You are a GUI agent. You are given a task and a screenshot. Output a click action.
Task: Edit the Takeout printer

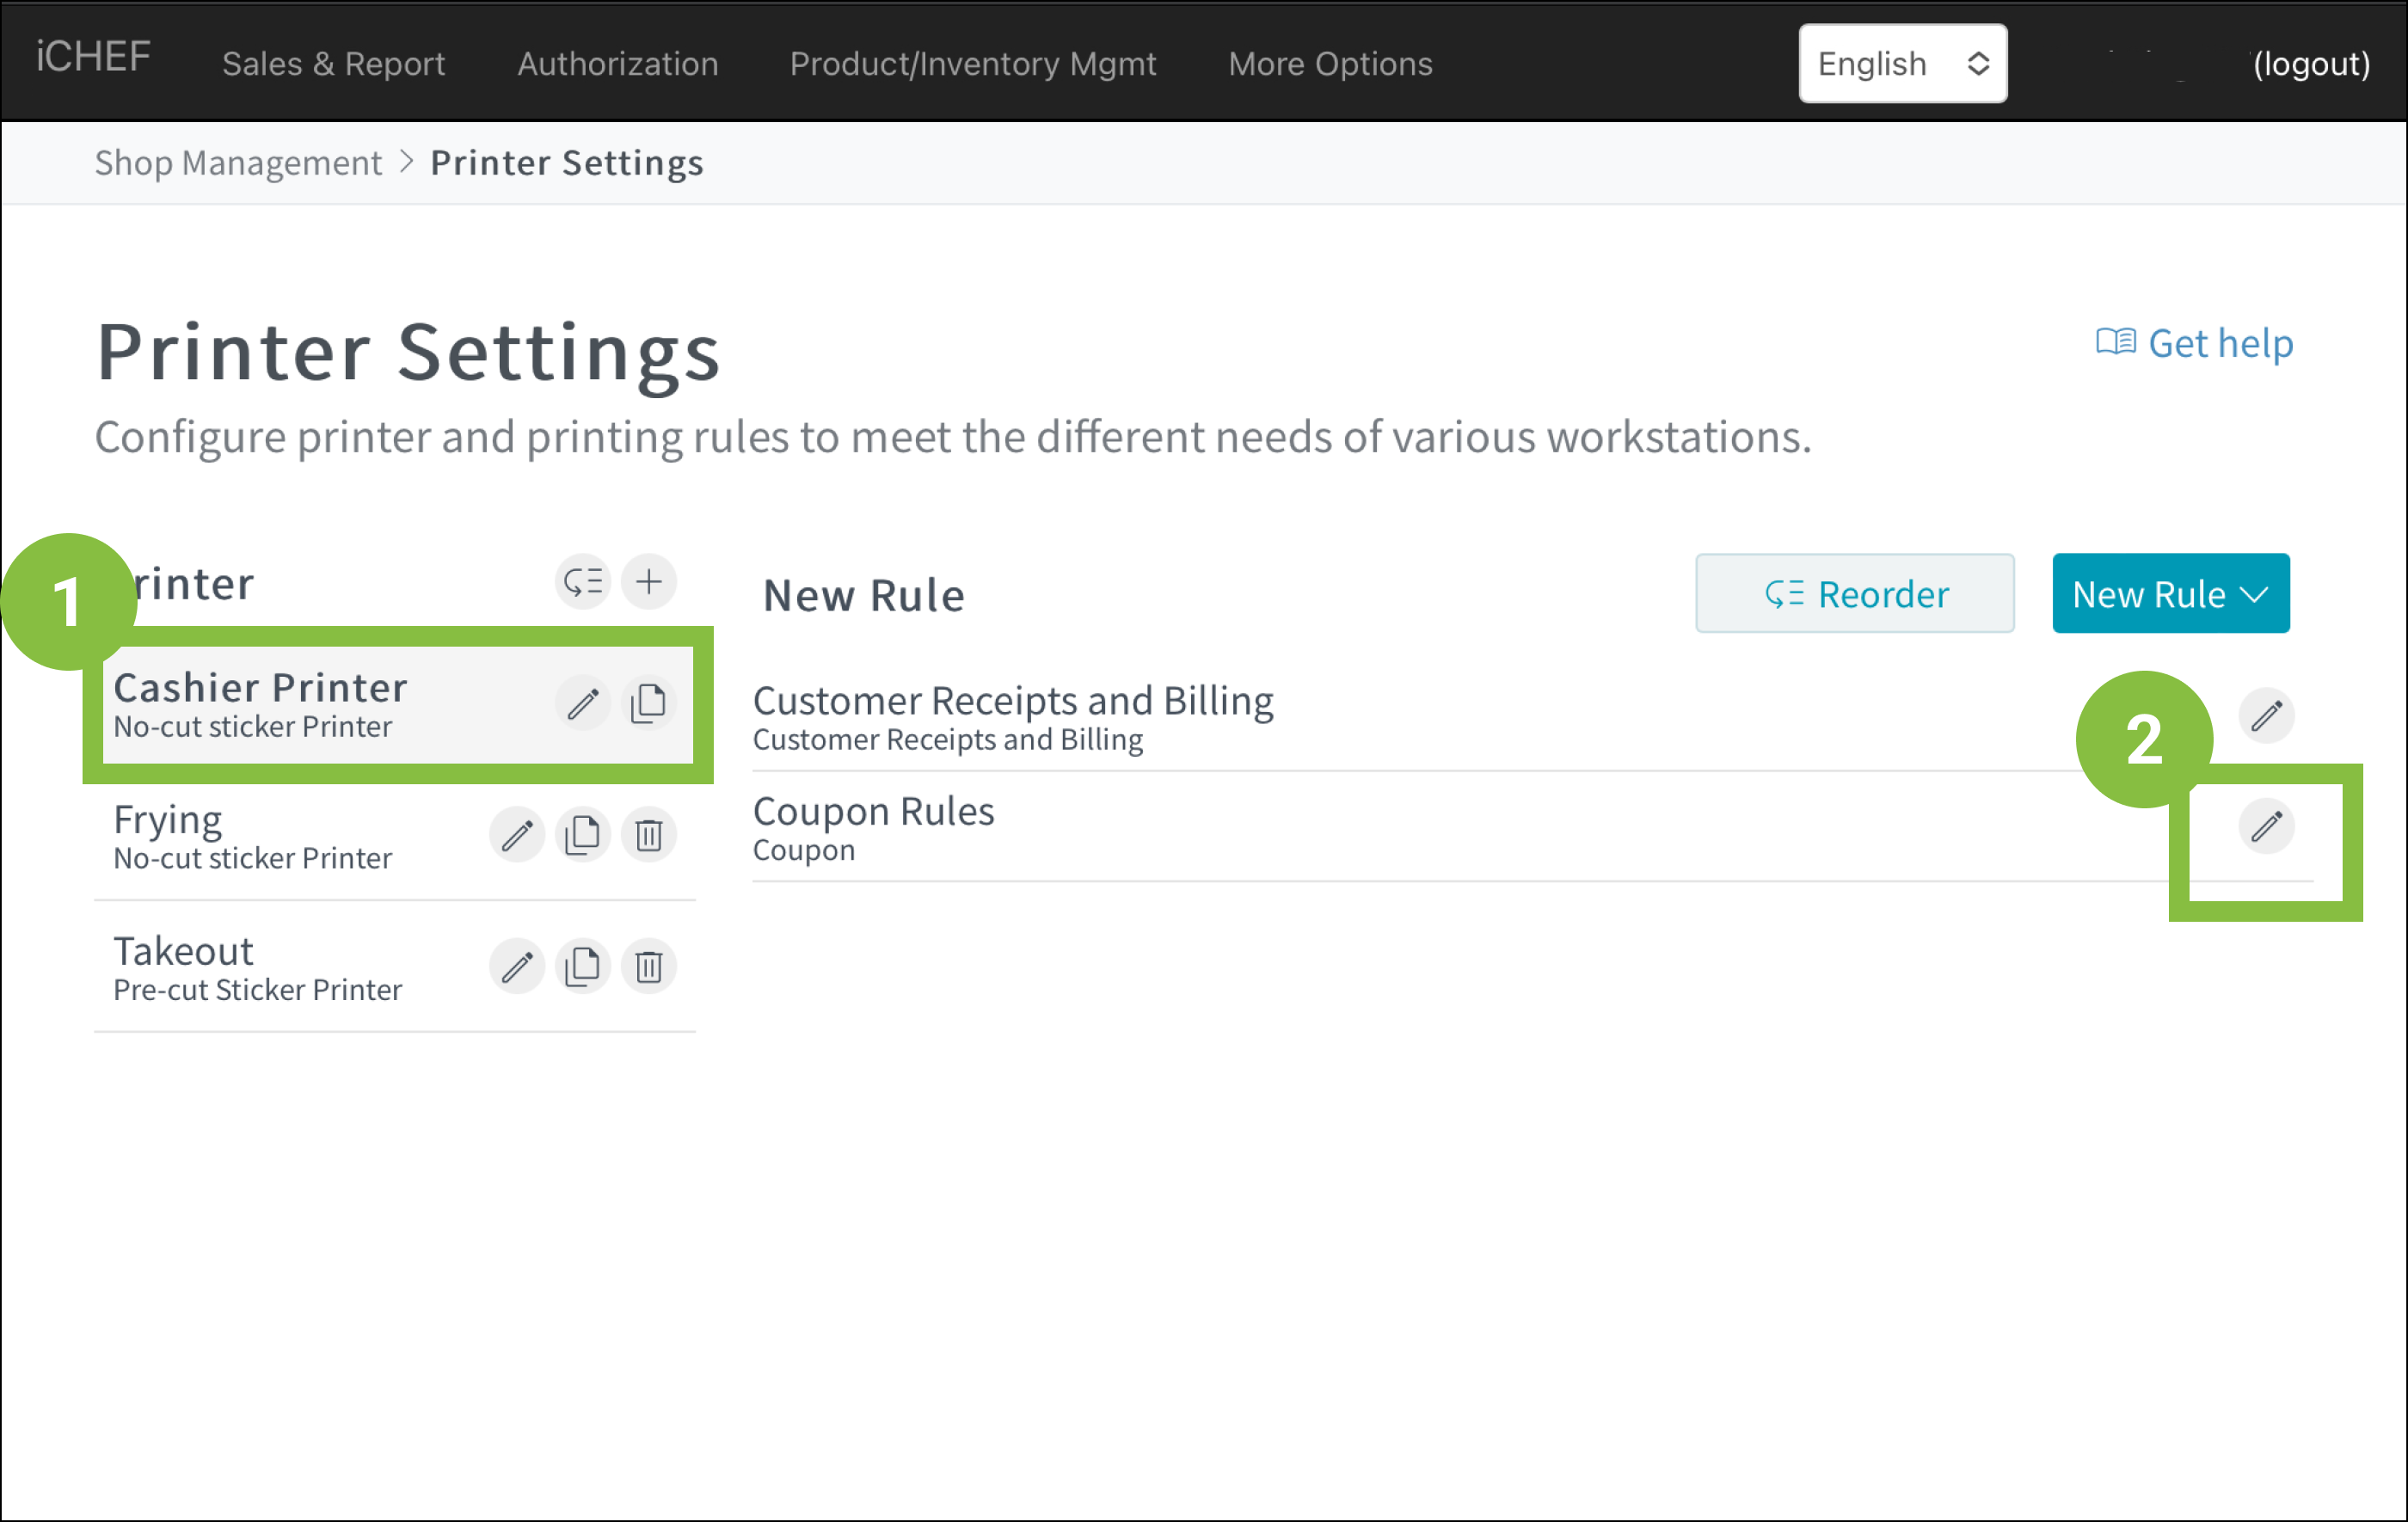[x=517, y=966]
